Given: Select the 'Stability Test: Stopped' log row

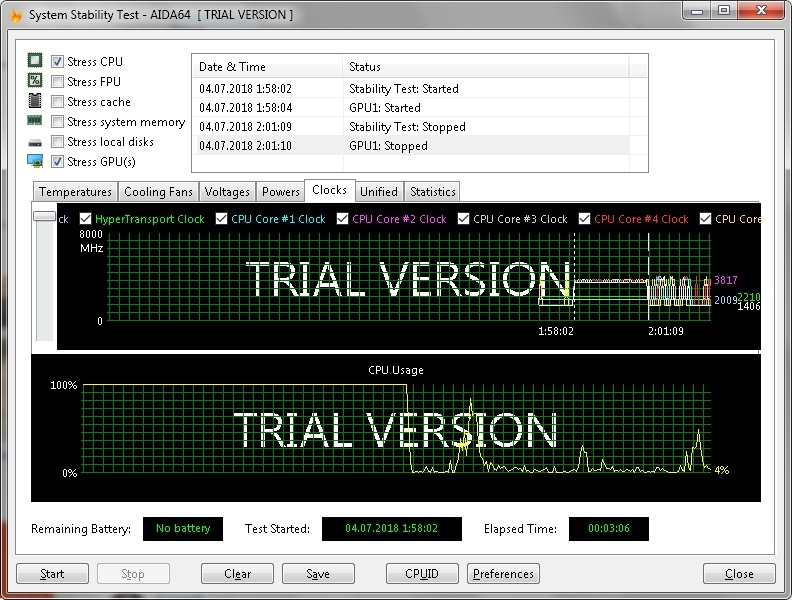Looking at the screenshot, I should click(411, 127).
